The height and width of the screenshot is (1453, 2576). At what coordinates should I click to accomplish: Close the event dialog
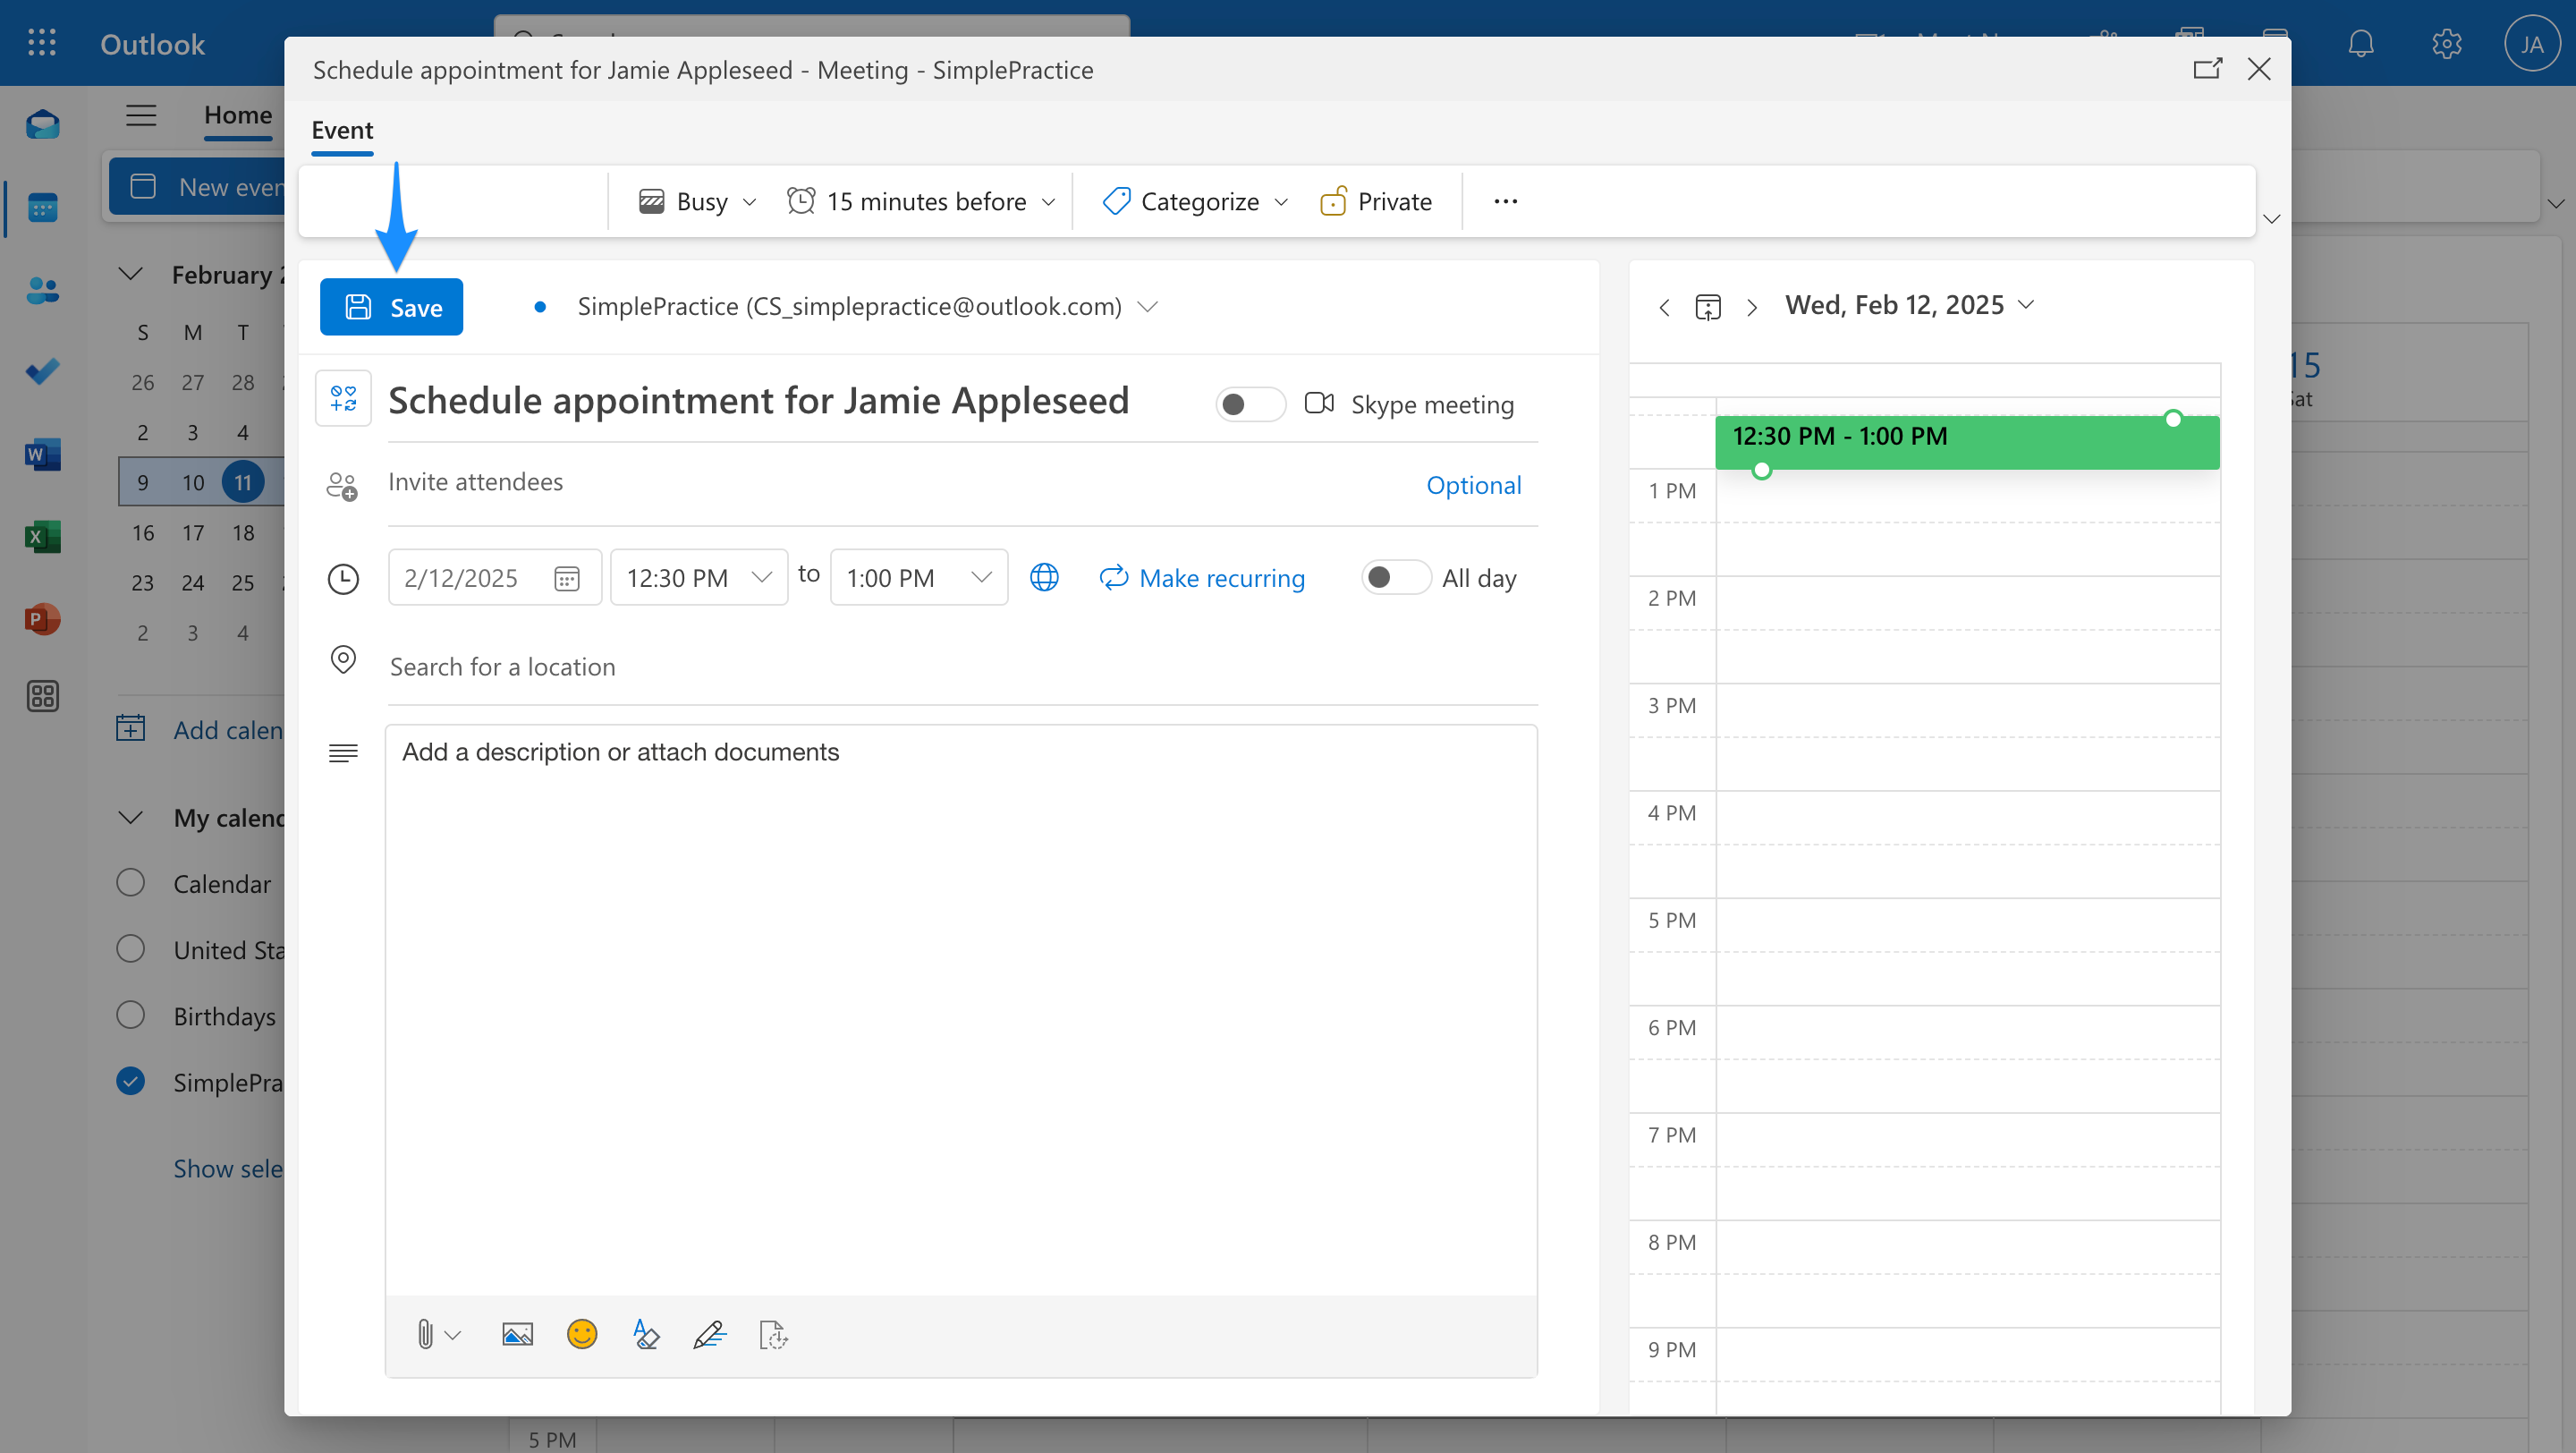[2259, 69]
